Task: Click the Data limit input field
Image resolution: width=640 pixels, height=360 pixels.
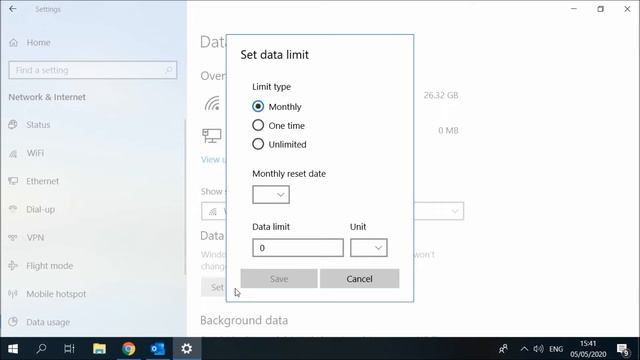Action: coord(298,248)
